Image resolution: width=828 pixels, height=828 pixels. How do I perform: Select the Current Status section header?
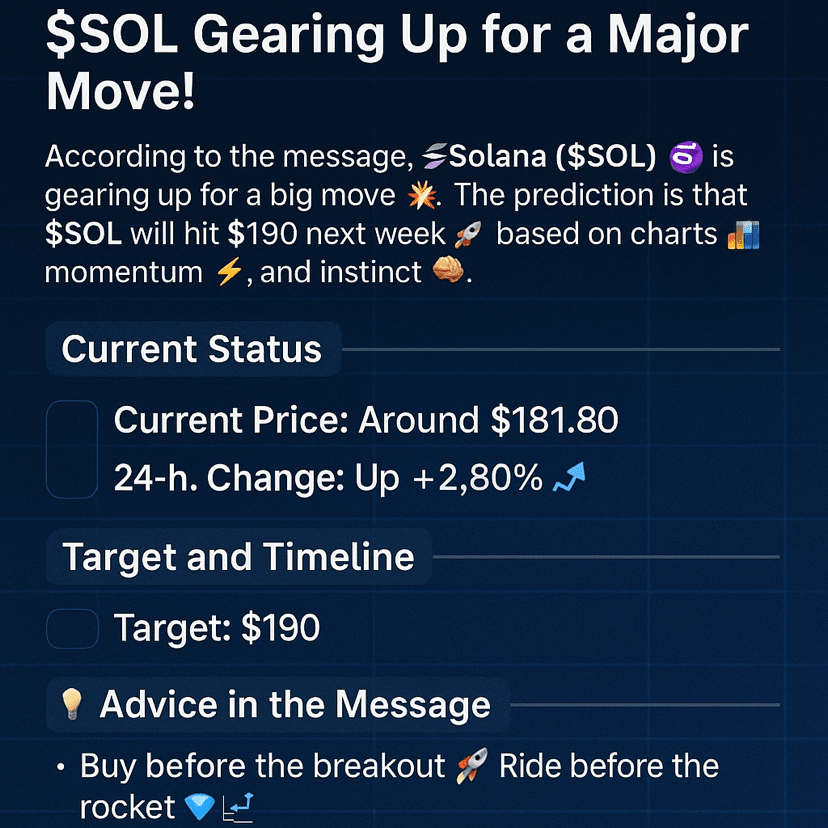193,349
